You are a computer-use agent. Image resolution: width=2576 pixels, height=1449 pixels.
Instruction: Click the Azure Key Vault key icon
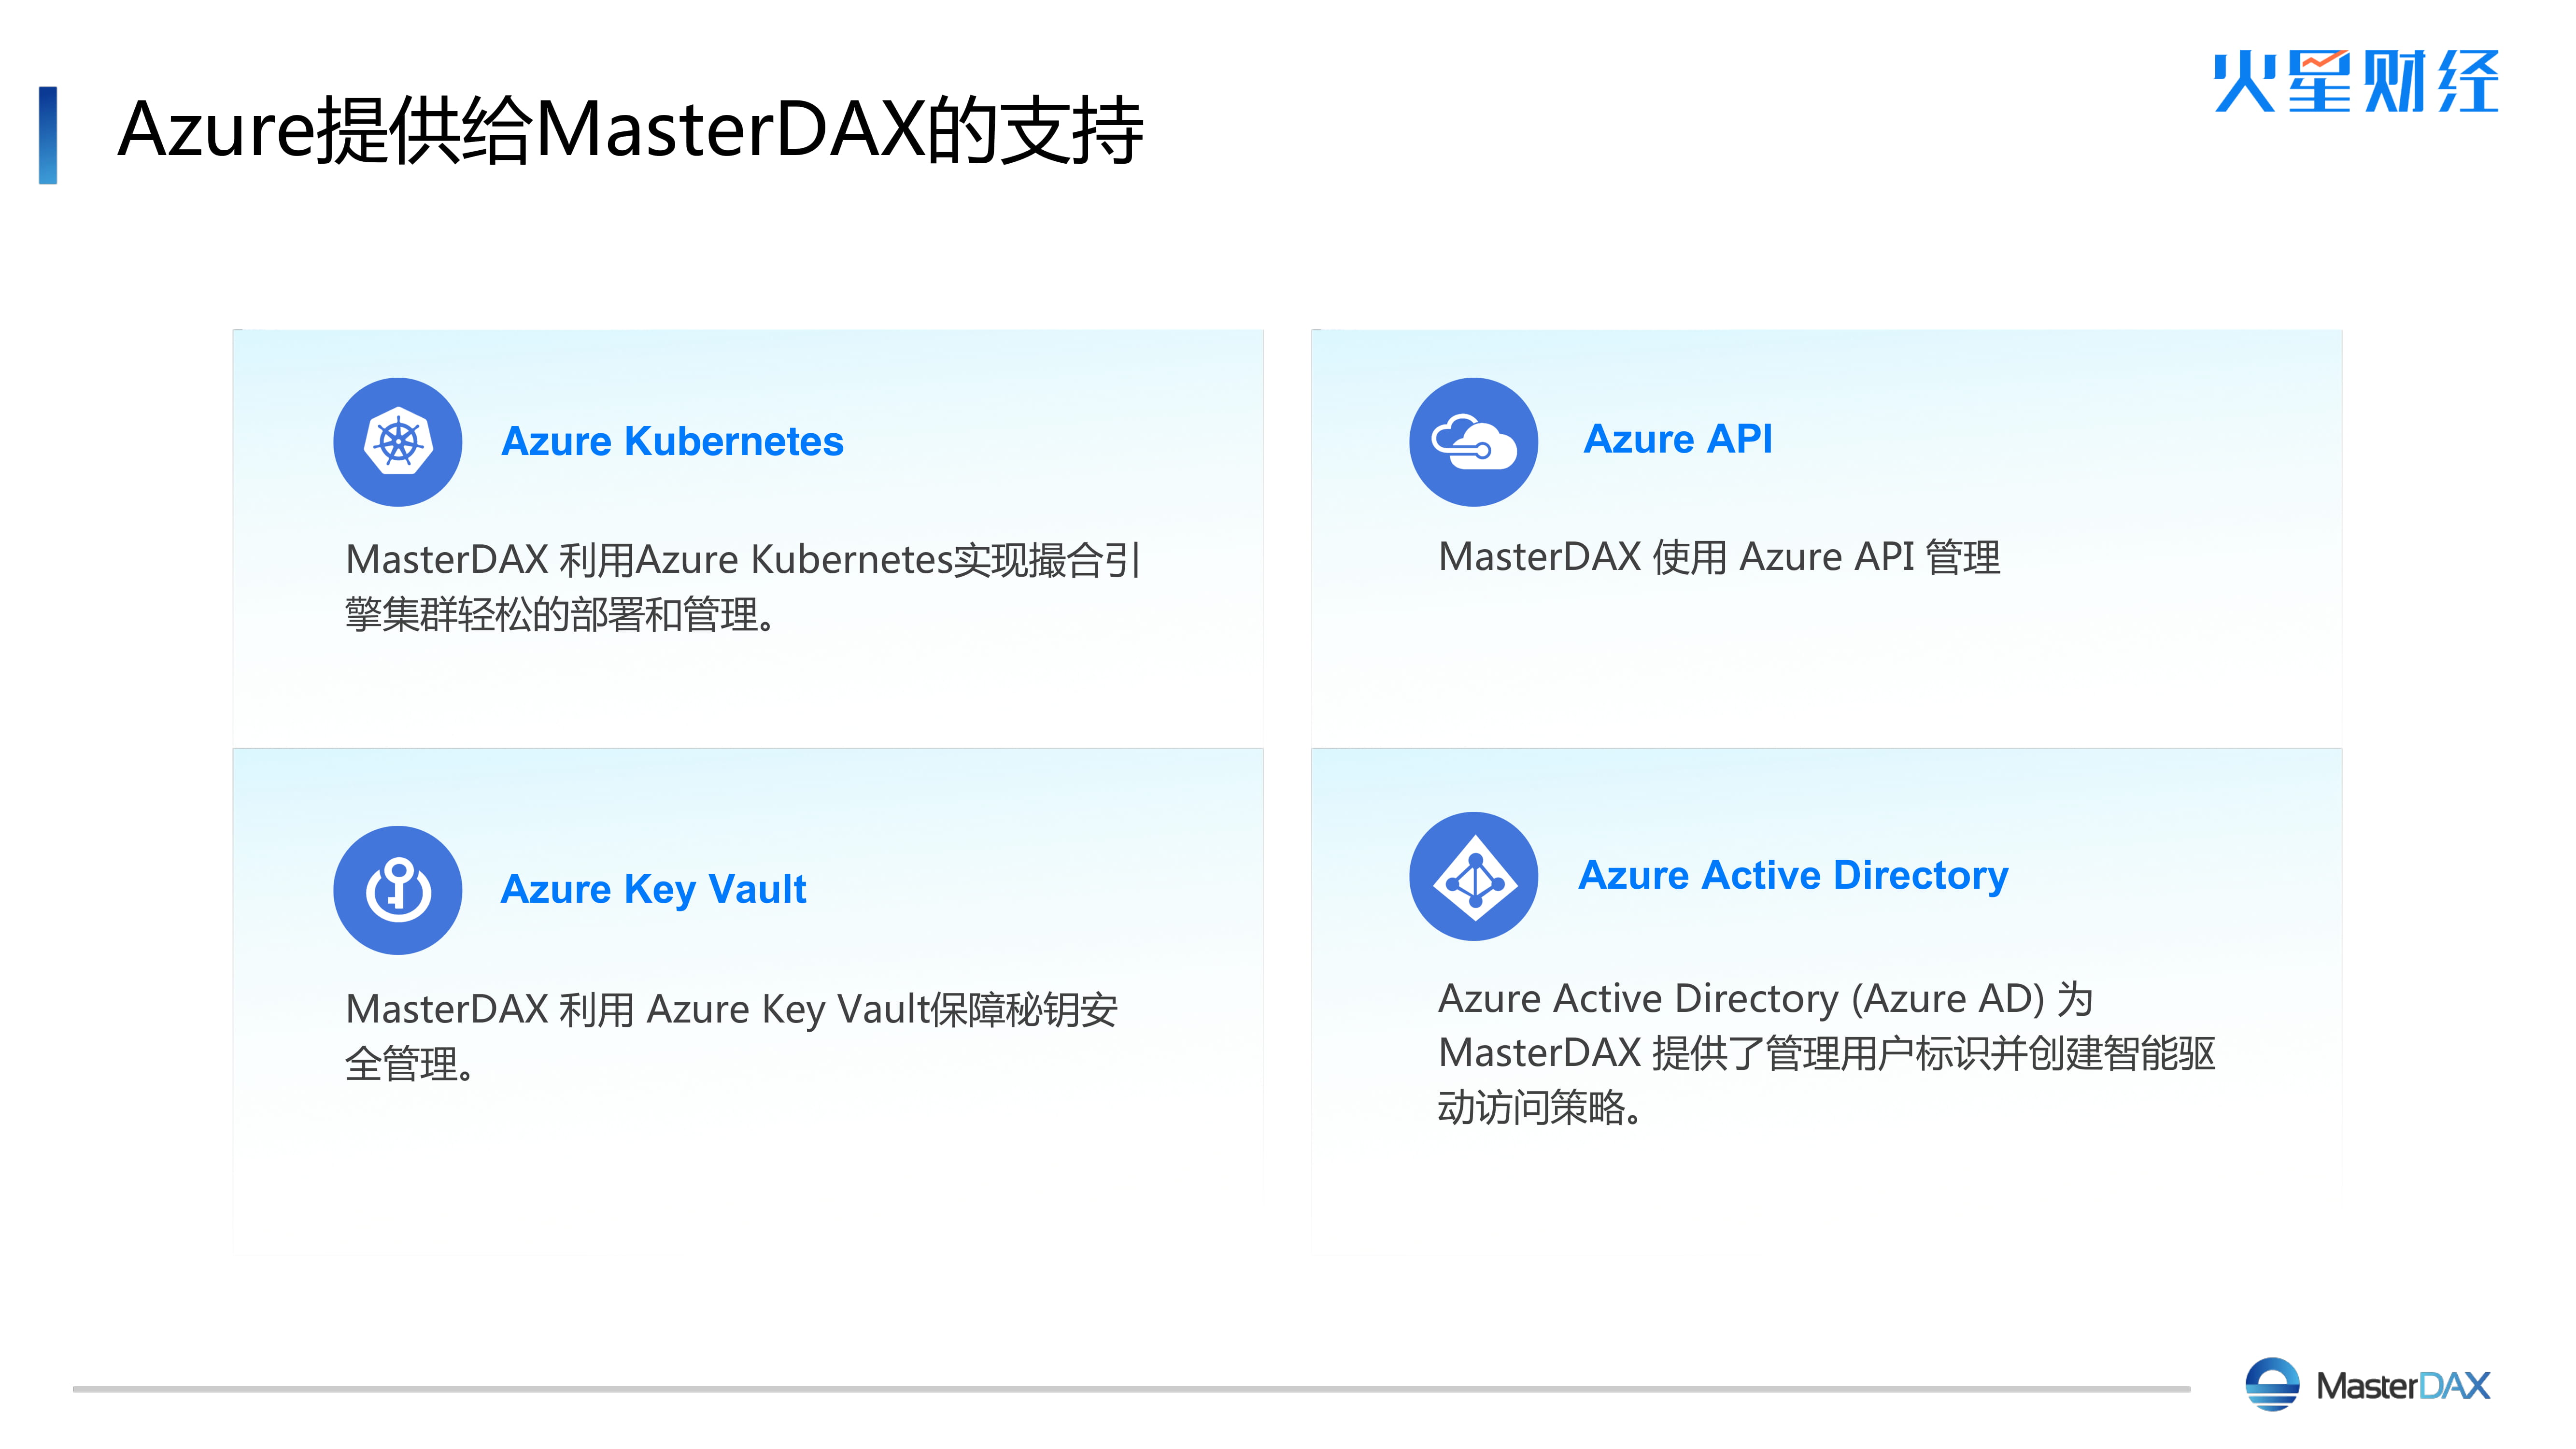pos(397,890)
